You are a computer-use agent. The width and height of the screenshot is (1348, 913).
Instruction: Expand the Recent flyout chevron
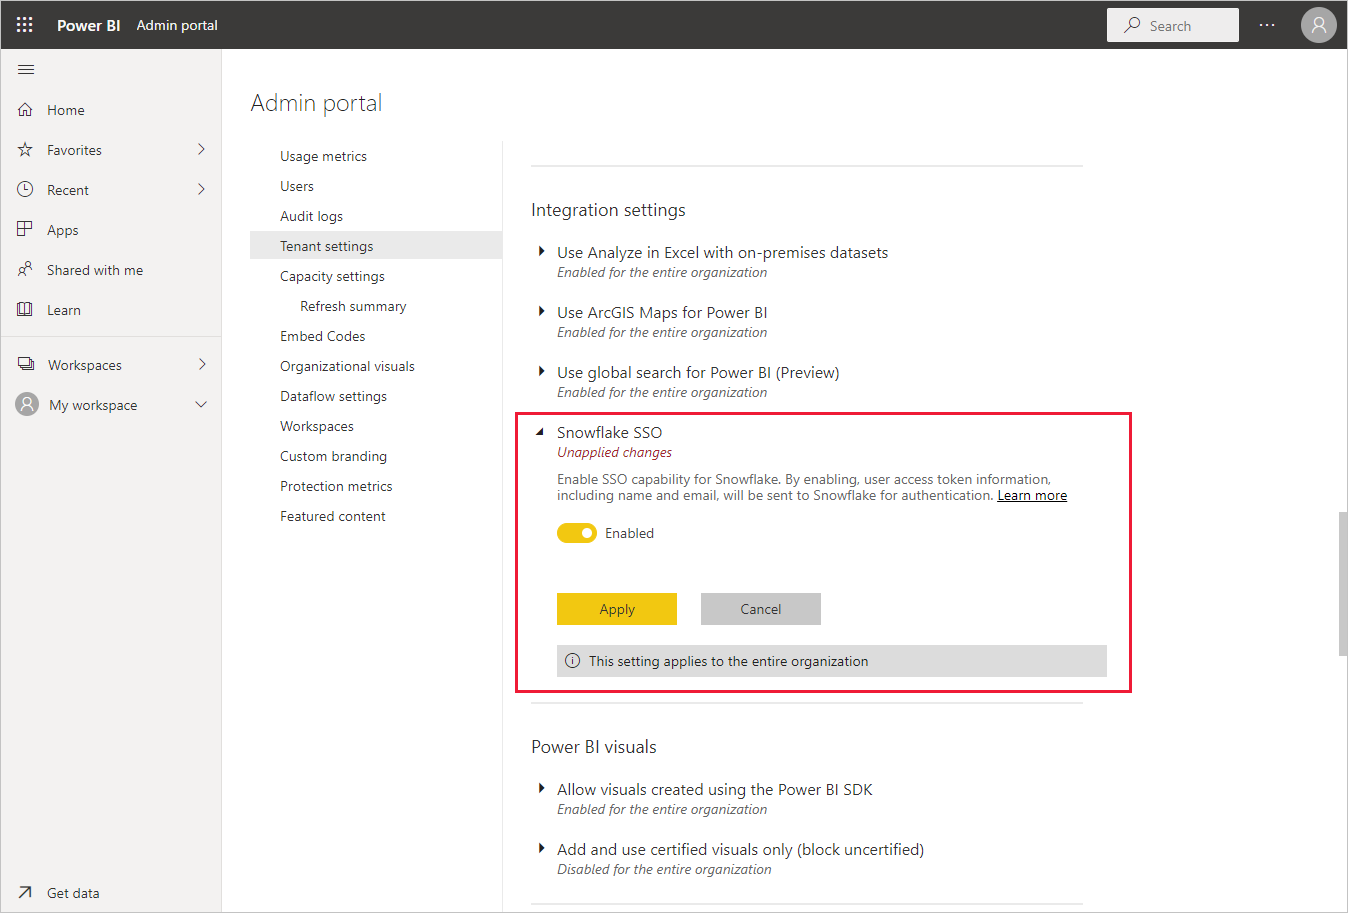201,189
